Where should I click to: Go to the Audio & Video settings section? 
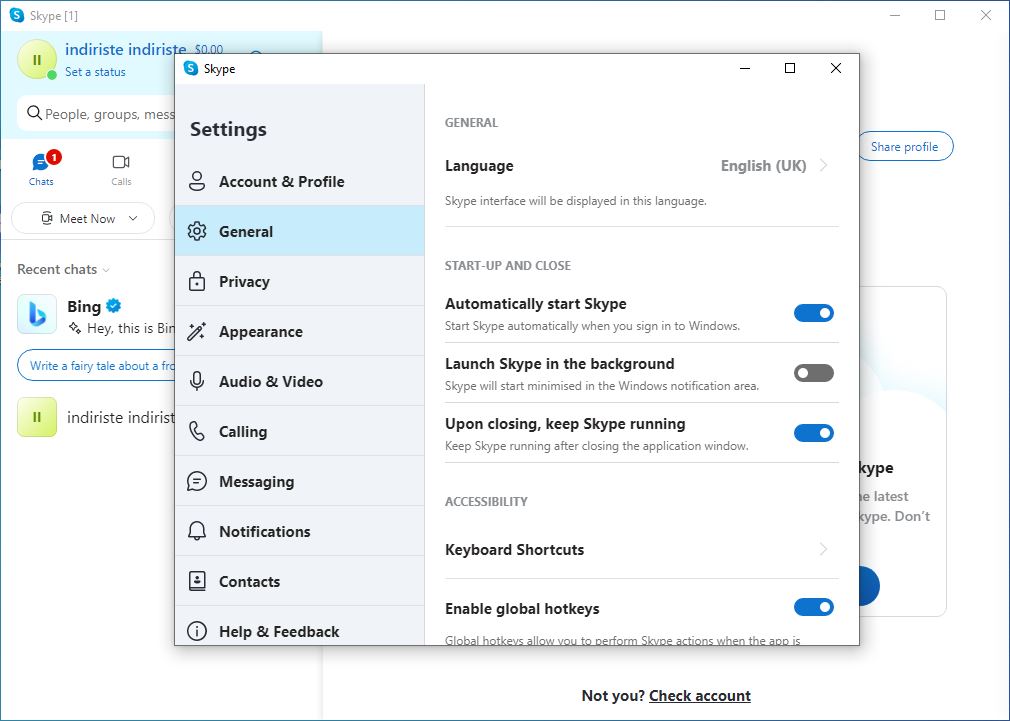(300, 381)
